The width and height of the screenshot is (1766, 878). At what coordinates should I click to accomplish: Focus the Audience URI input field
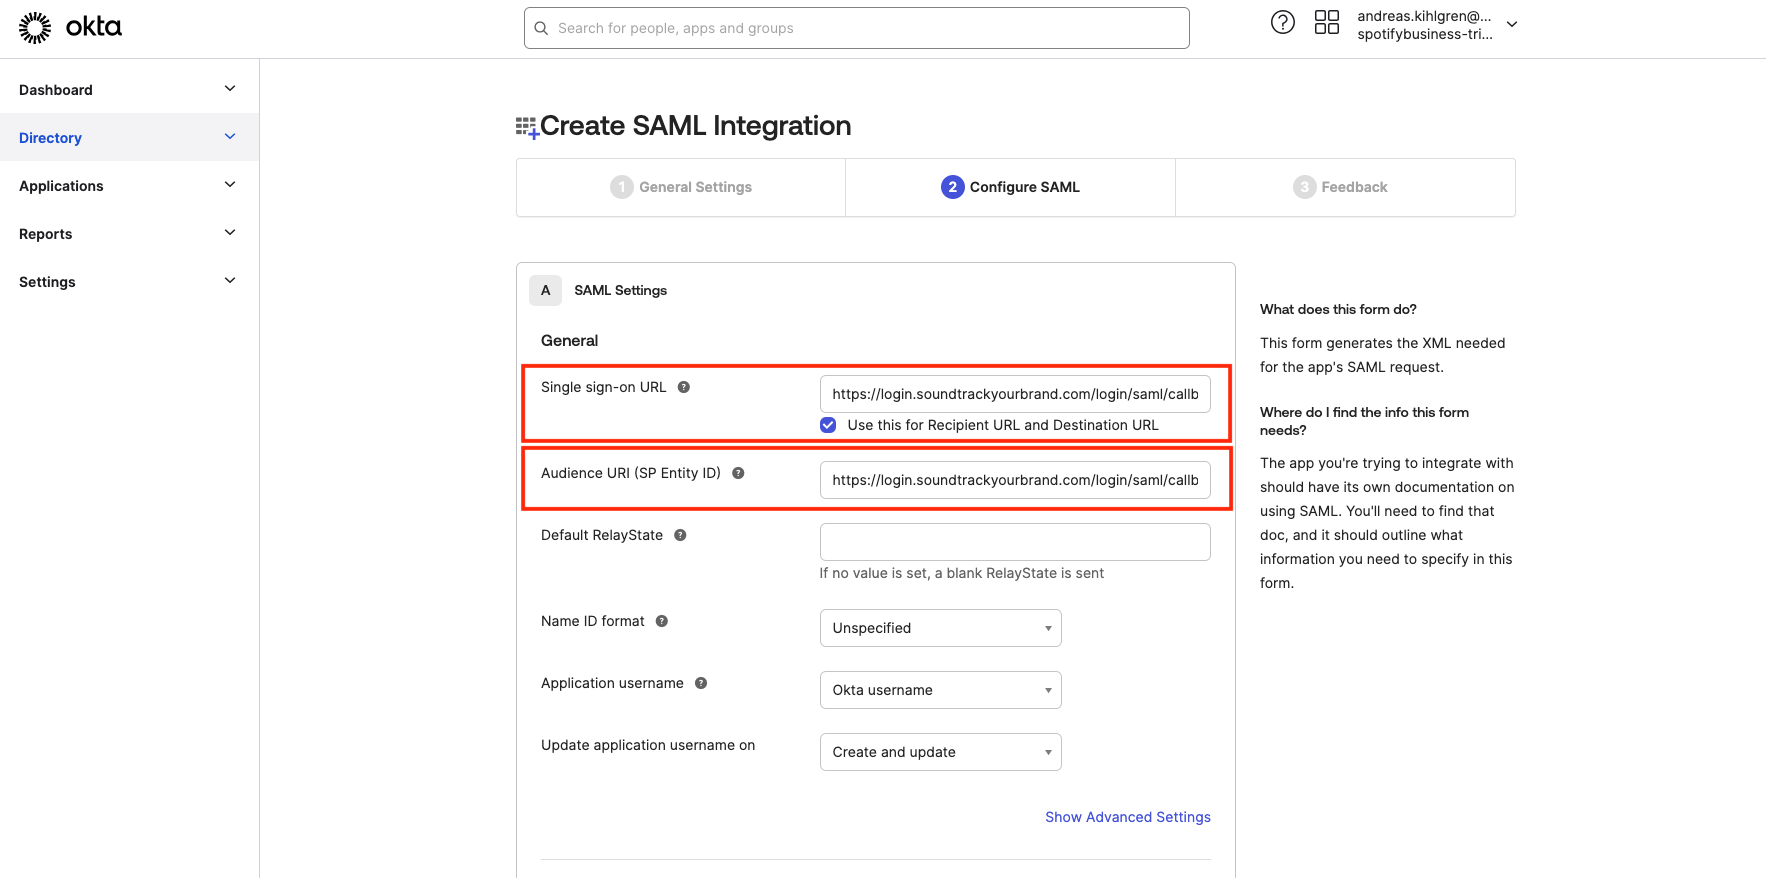(1015, 480)
